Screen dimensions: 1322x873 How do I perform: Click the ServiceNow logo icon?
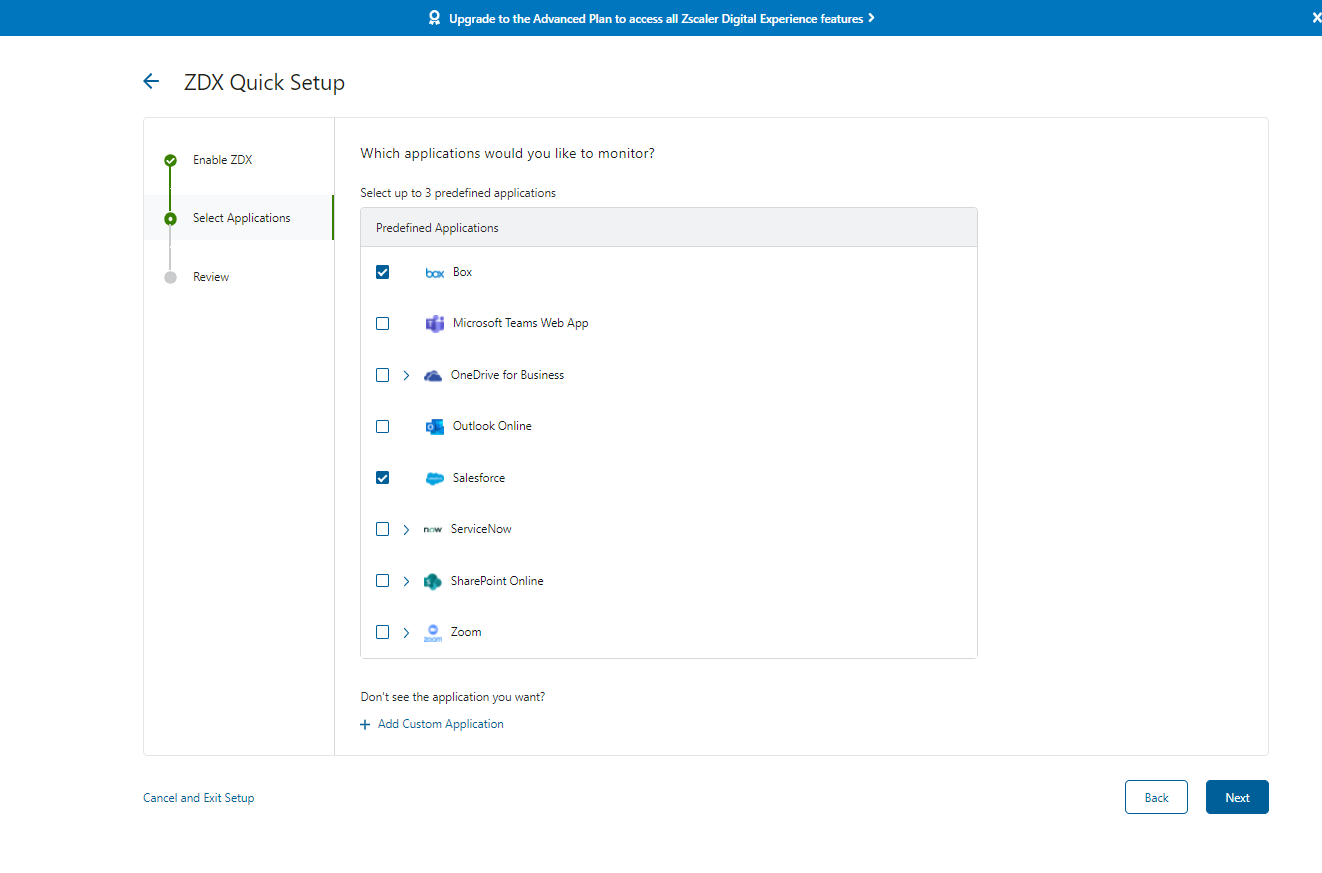pos(433,530)
